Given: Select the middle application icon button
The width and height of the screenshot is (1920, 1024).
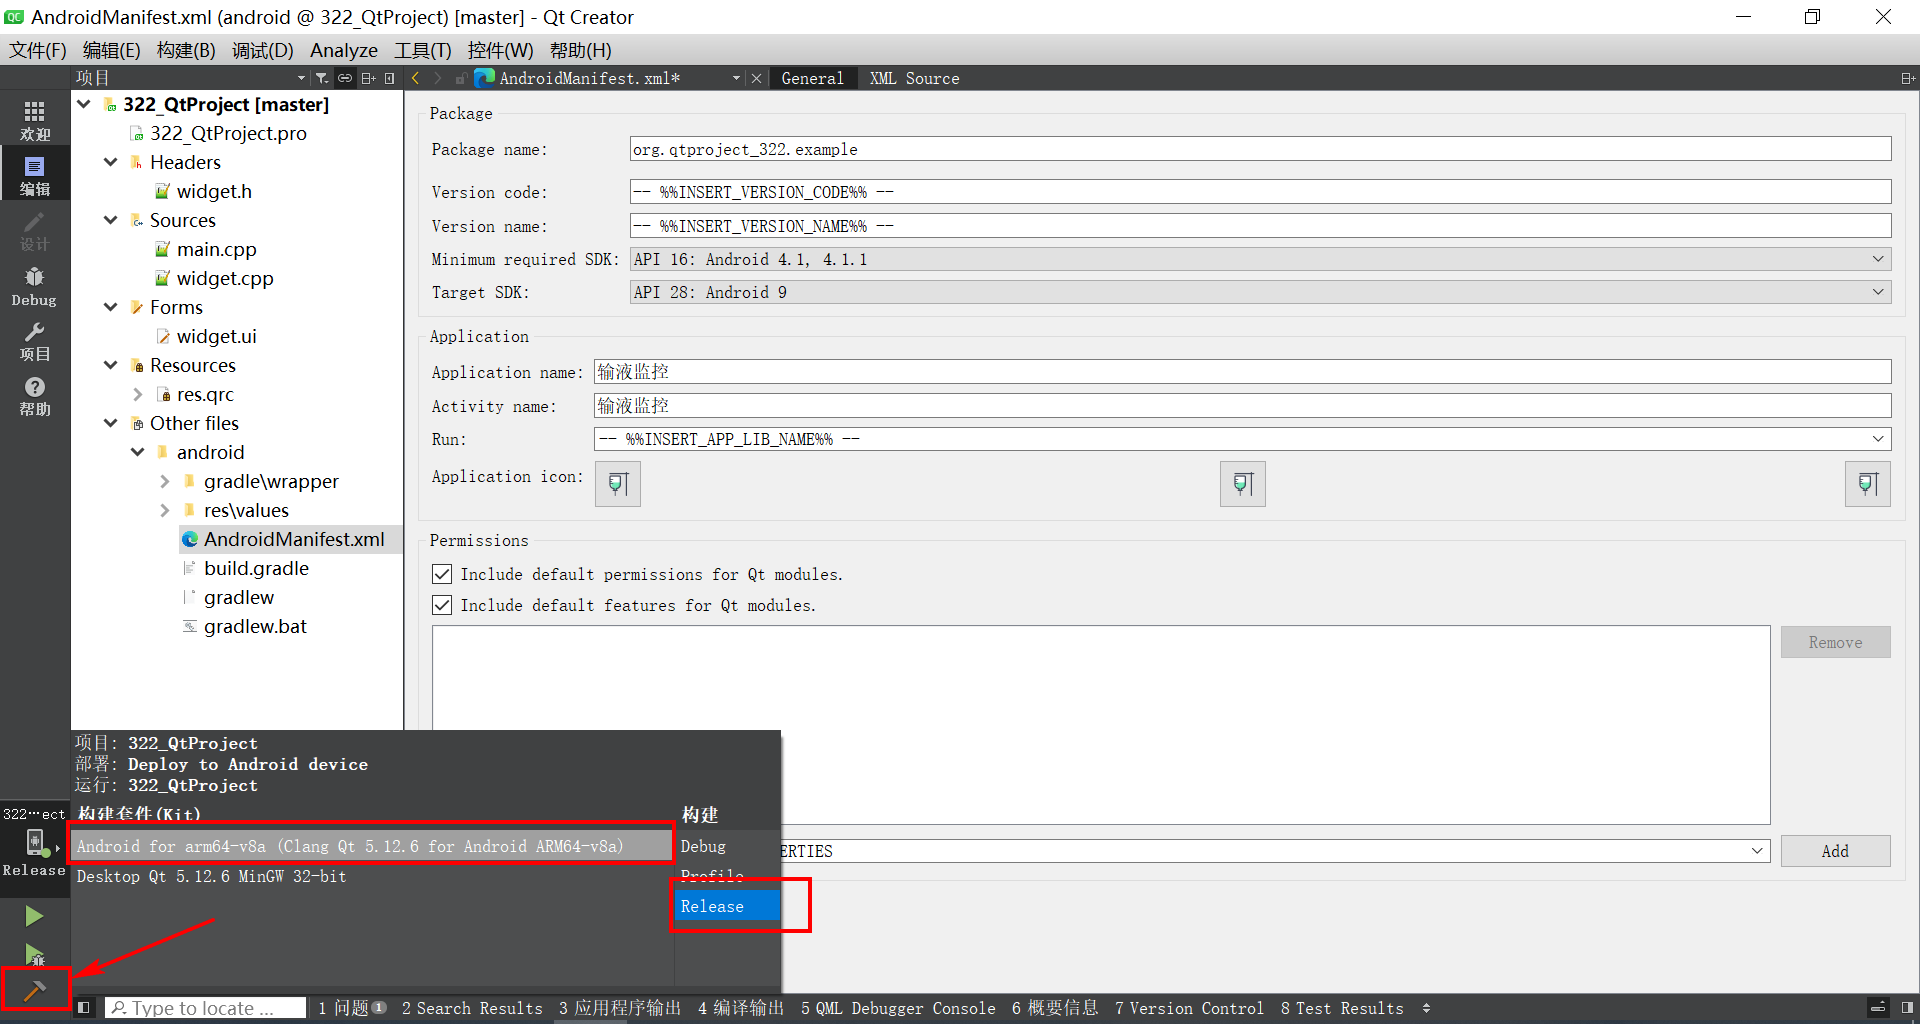Looking at the screenshot, I should pyautogui.click(x=1243, y=484).
